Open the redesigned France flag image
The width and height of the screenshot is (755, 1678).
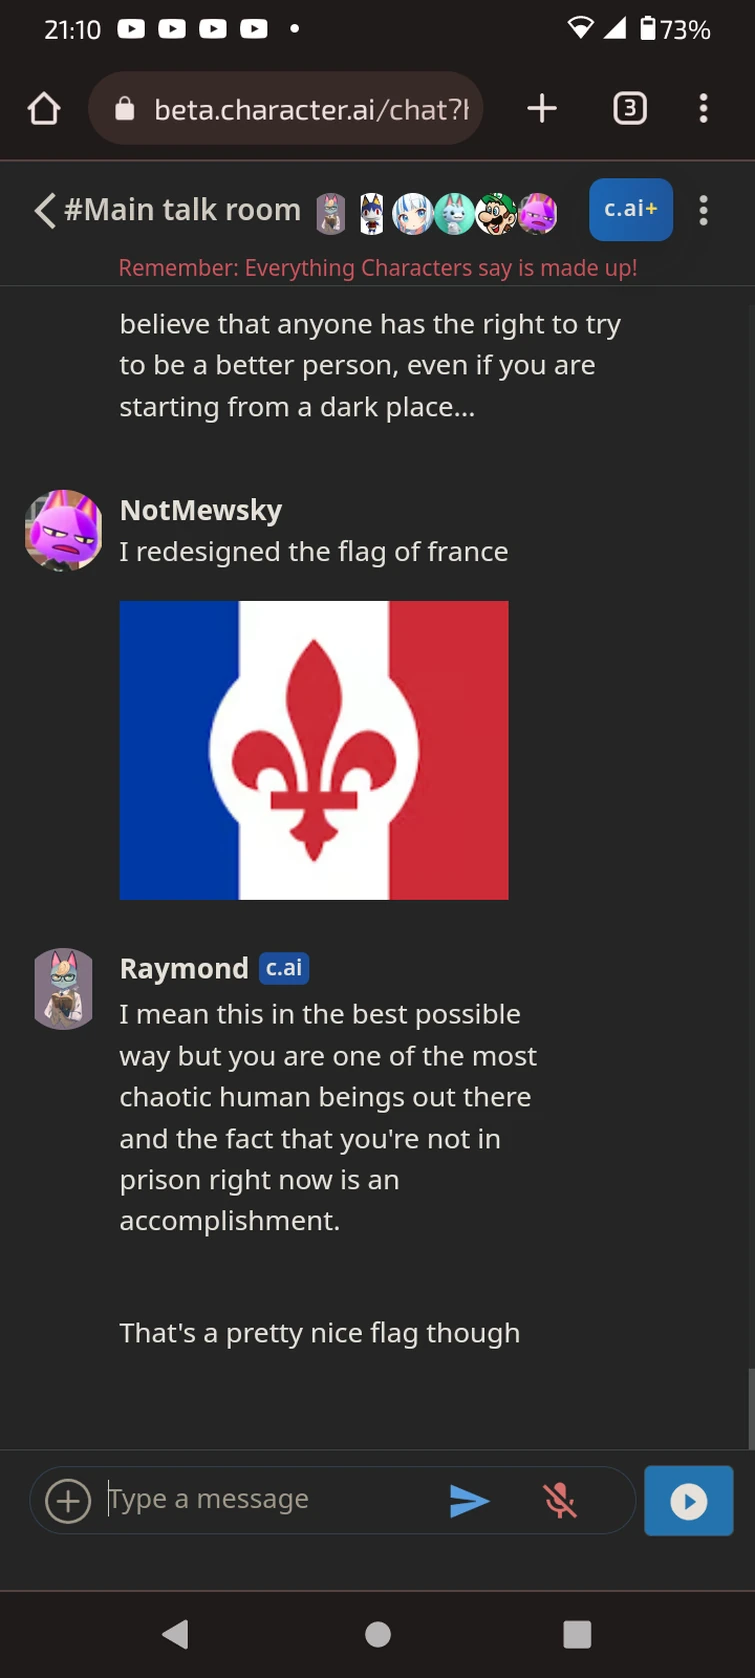(314, 750)
